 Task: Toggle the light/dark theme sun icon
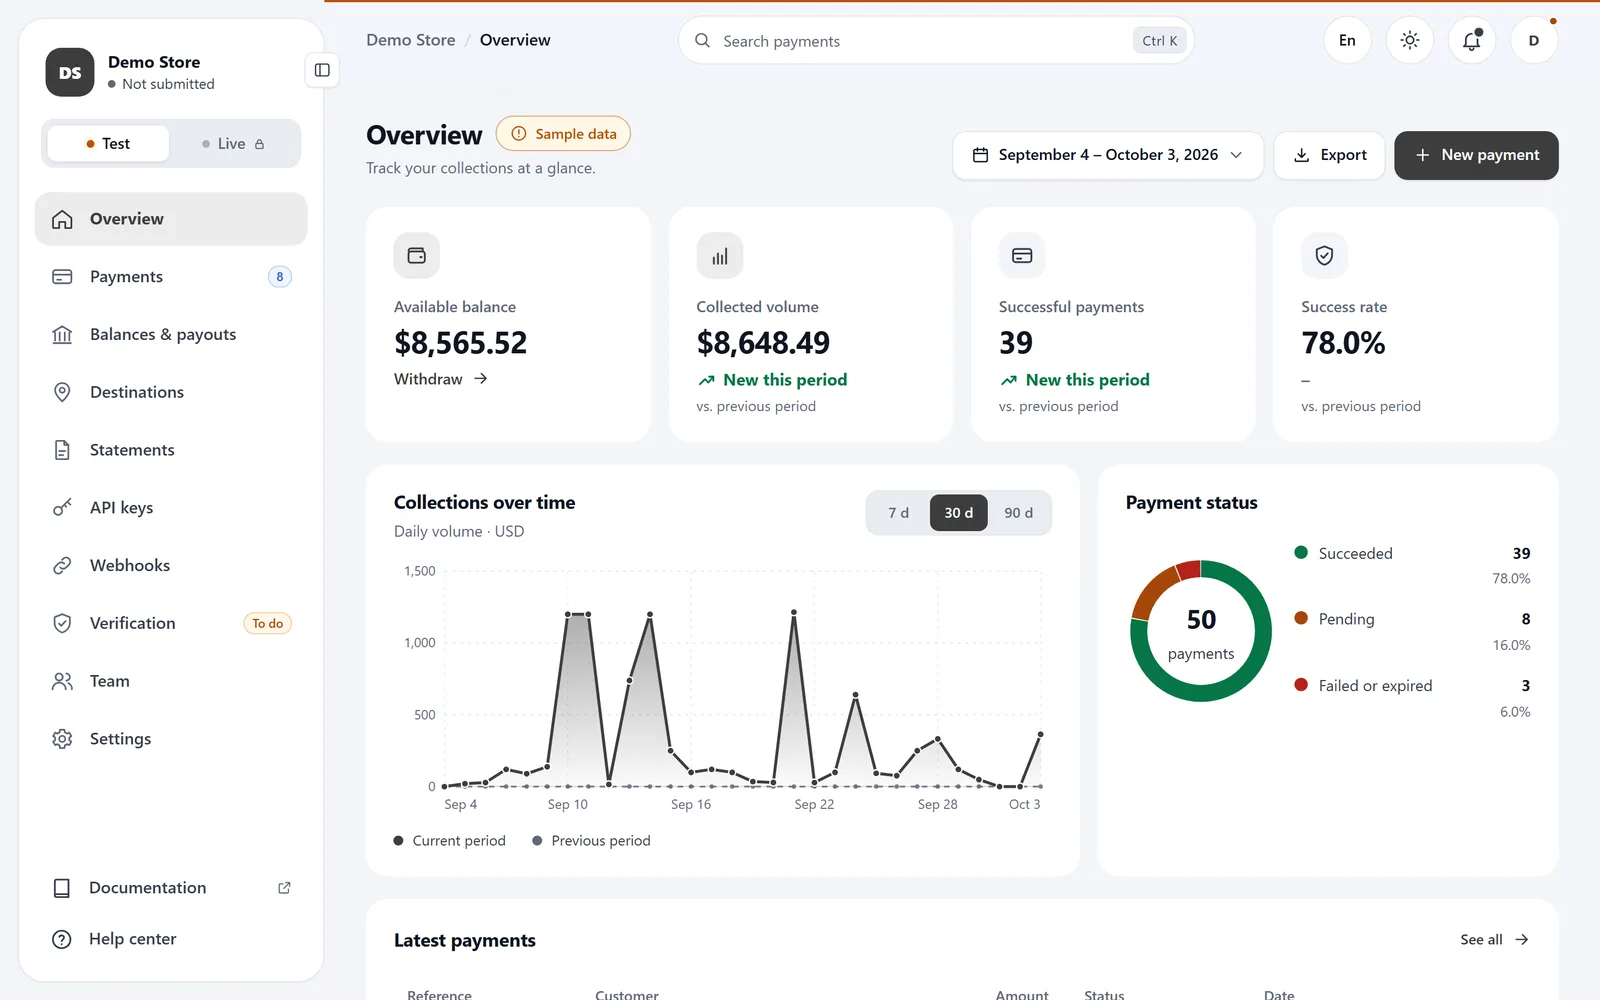coord(1410,41)
